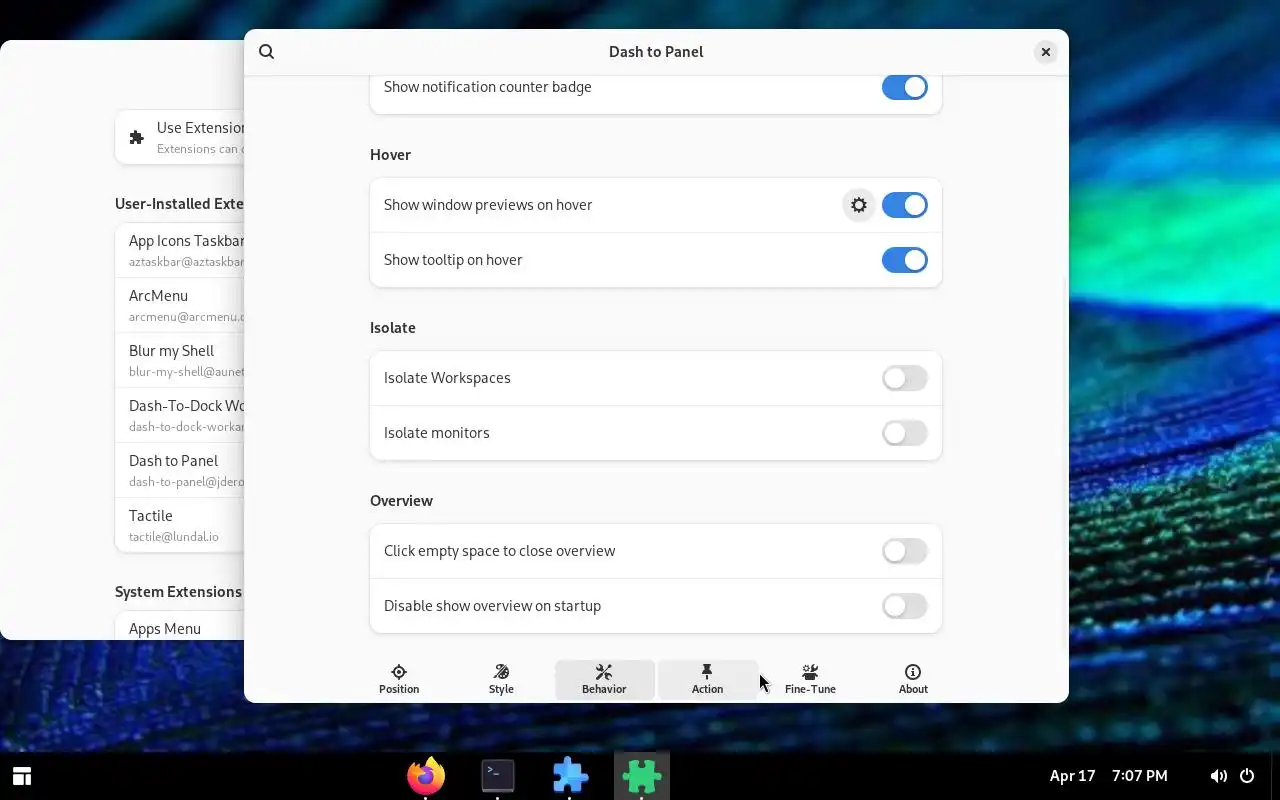
Task: Select App Icons Taskbar in Extensions window
Action: pyautogui.click(x=180, y=250)
